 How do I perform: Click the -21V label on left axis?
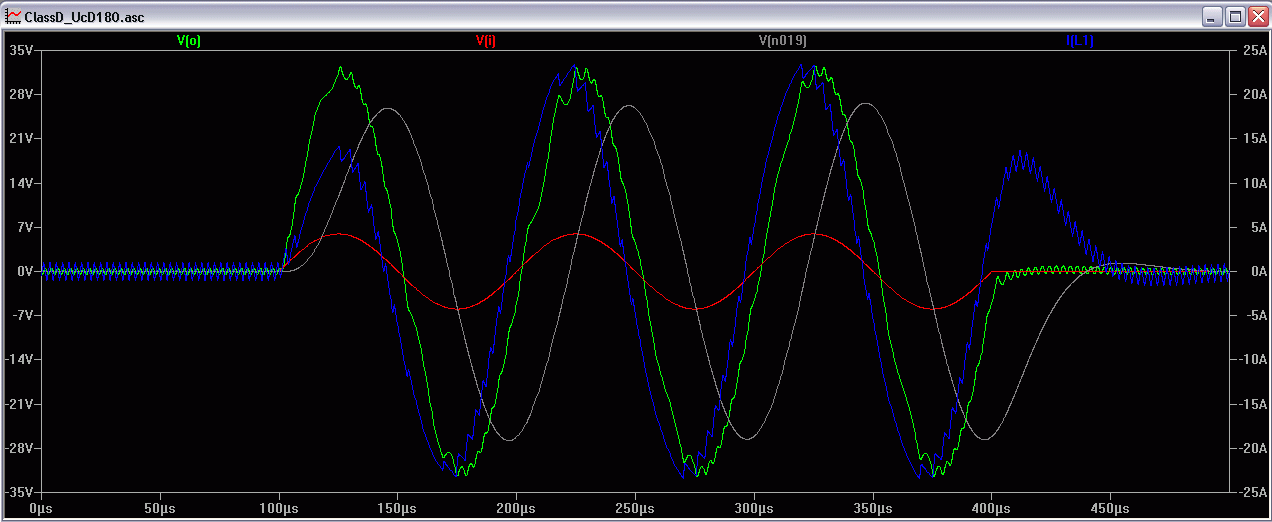pyautogui.click(x=19, y=404)
